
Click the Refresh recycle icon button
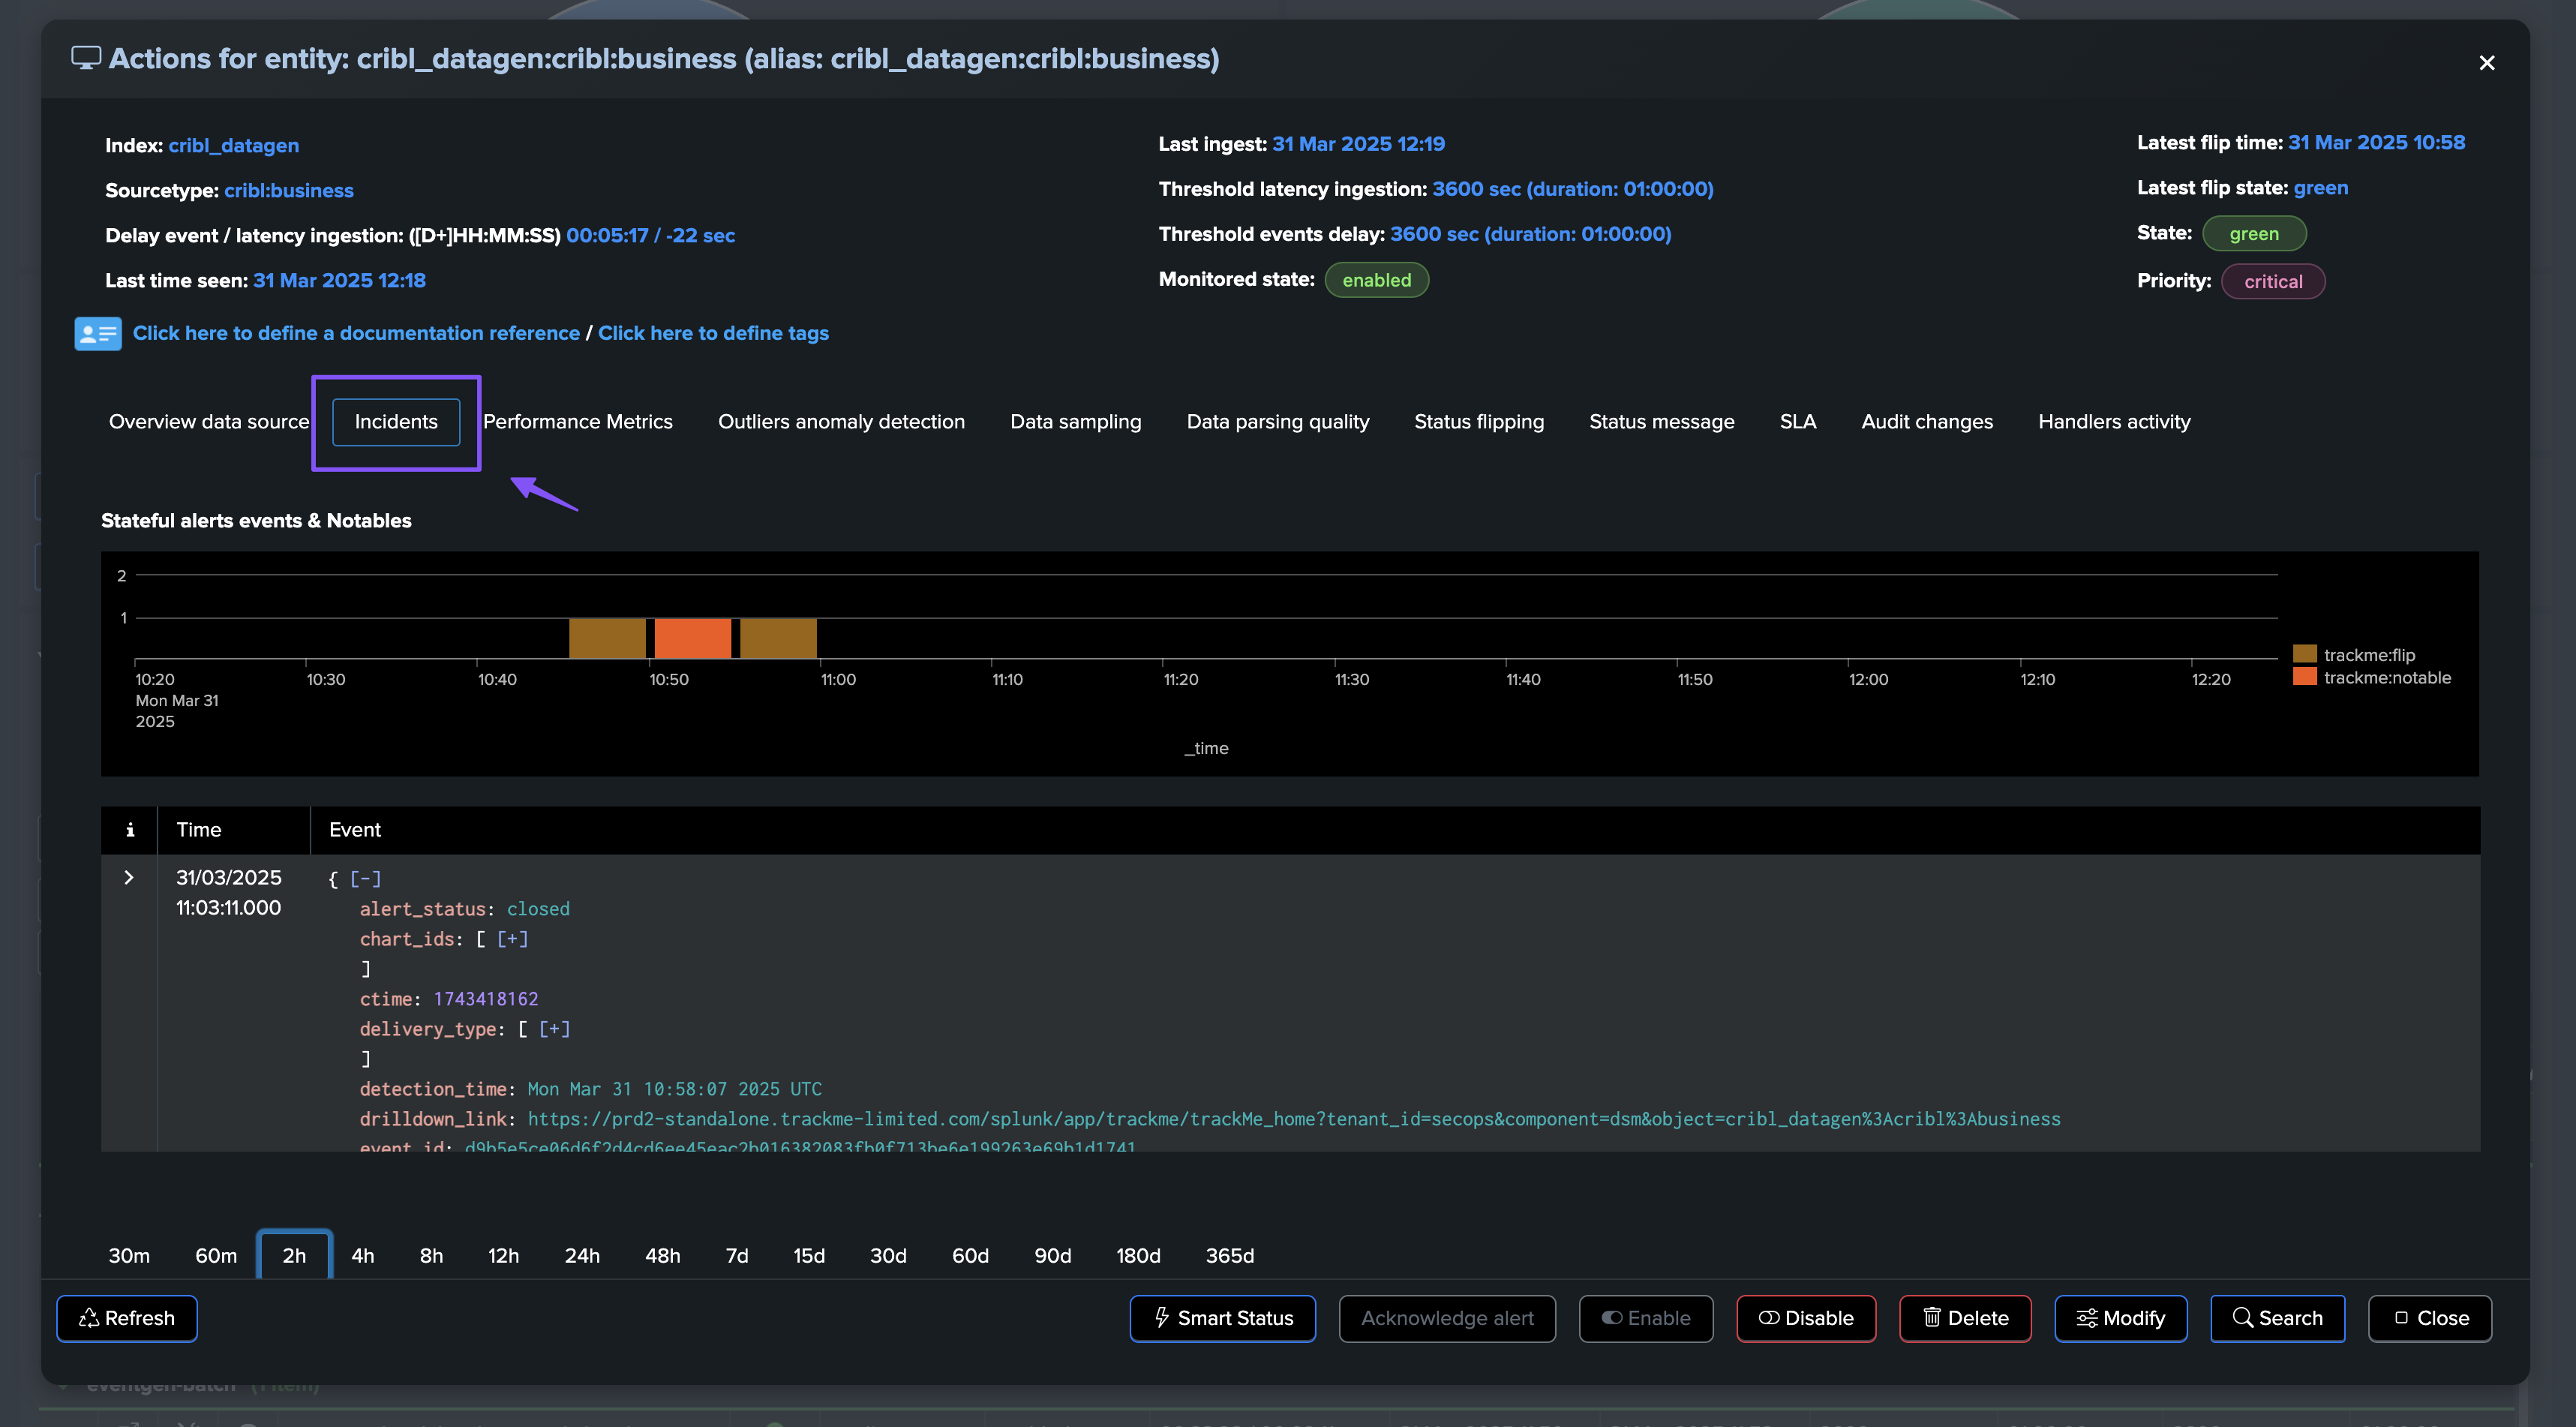point(127,1318)
